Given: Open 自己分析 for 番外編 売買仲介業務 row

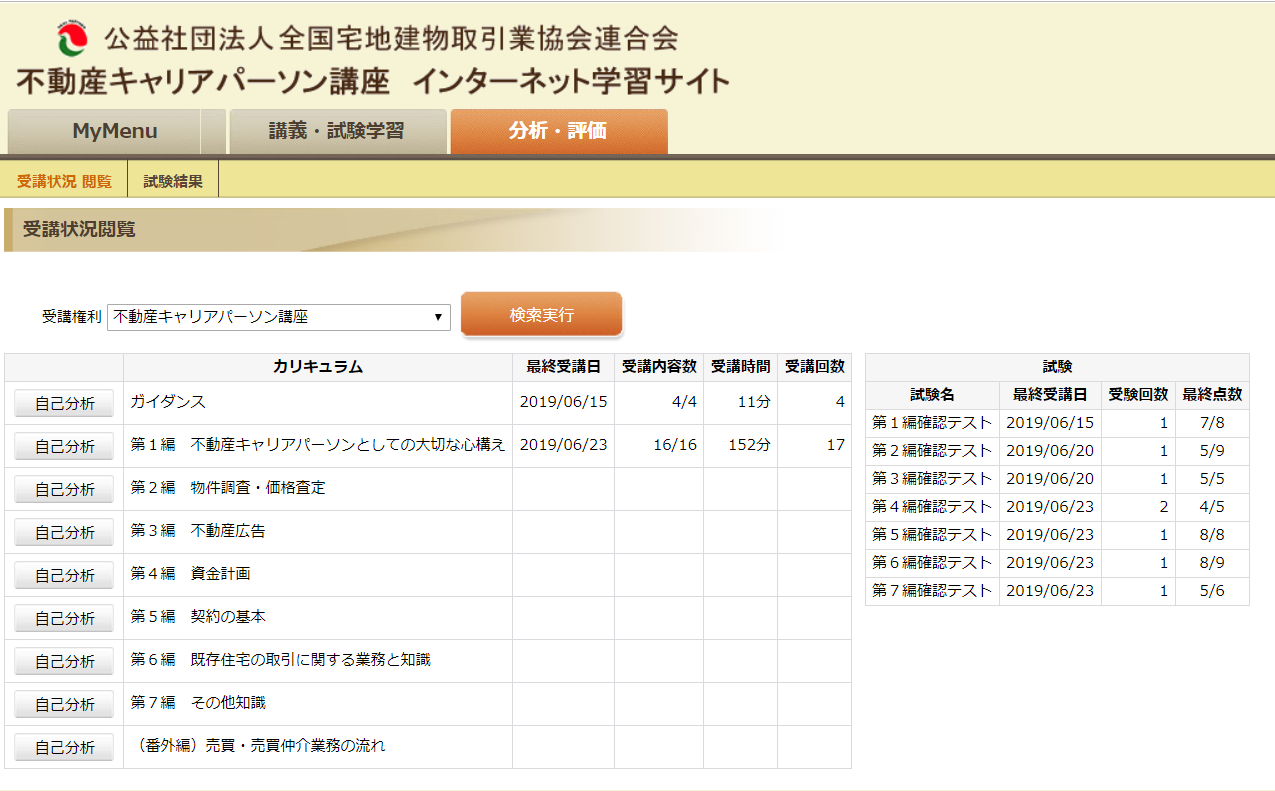Looking at the screenshot, I should [x=64, y=747].
